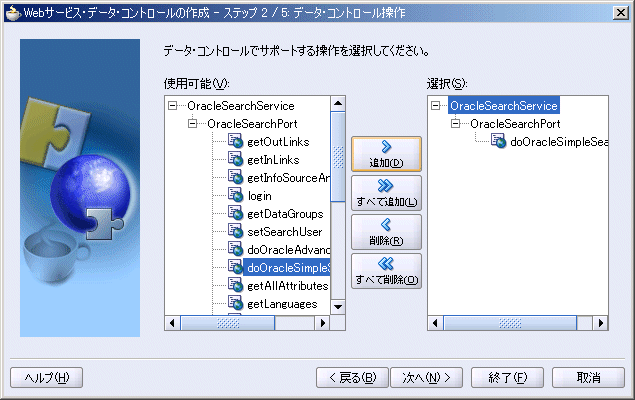Click the vertical scrollbar thumb in the available list
Screen dimensions: 635x400
[x=338, y=157]
